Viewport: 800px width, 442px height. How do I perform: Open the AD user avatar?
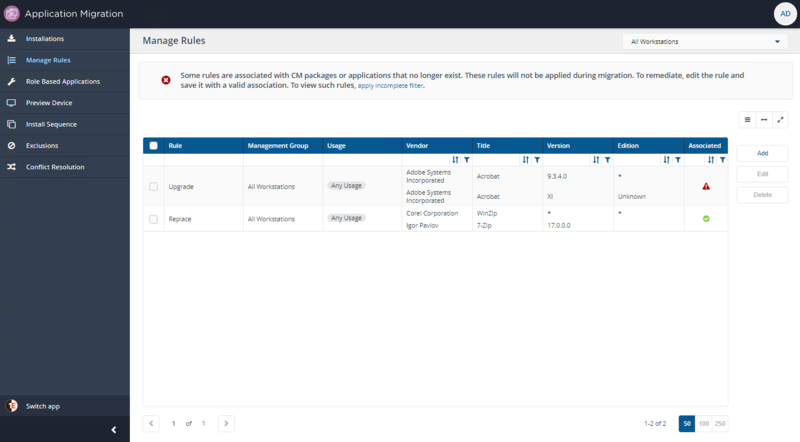(784, 13)
